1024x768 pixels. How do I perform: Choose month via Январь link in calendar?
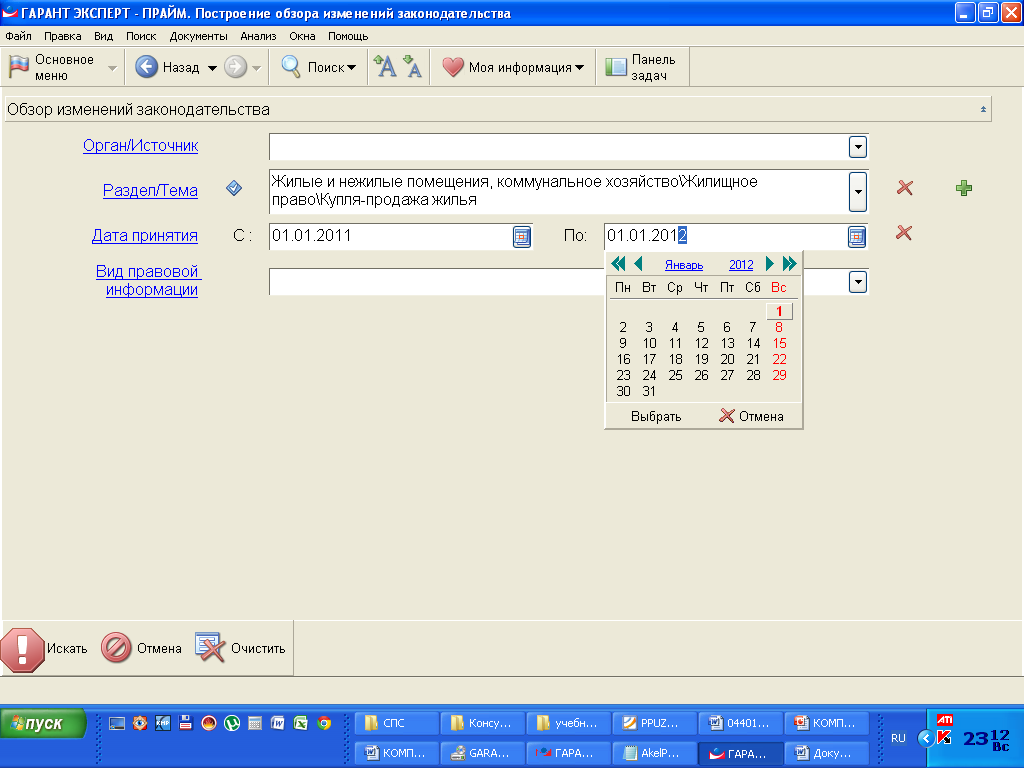click(684, 264)
